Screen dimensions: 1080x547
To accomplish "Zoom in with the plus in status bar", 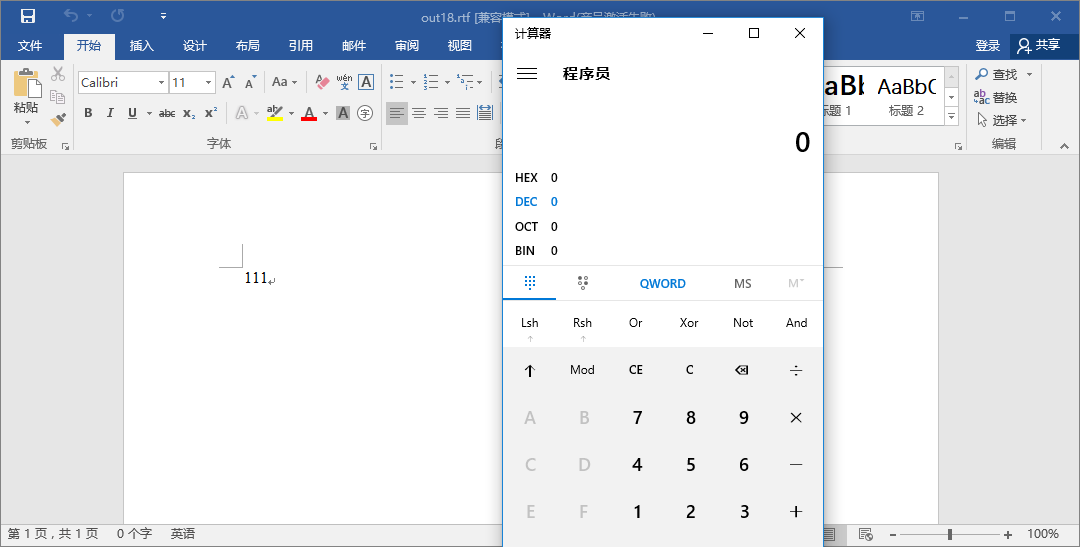I will click(1008, 535).
